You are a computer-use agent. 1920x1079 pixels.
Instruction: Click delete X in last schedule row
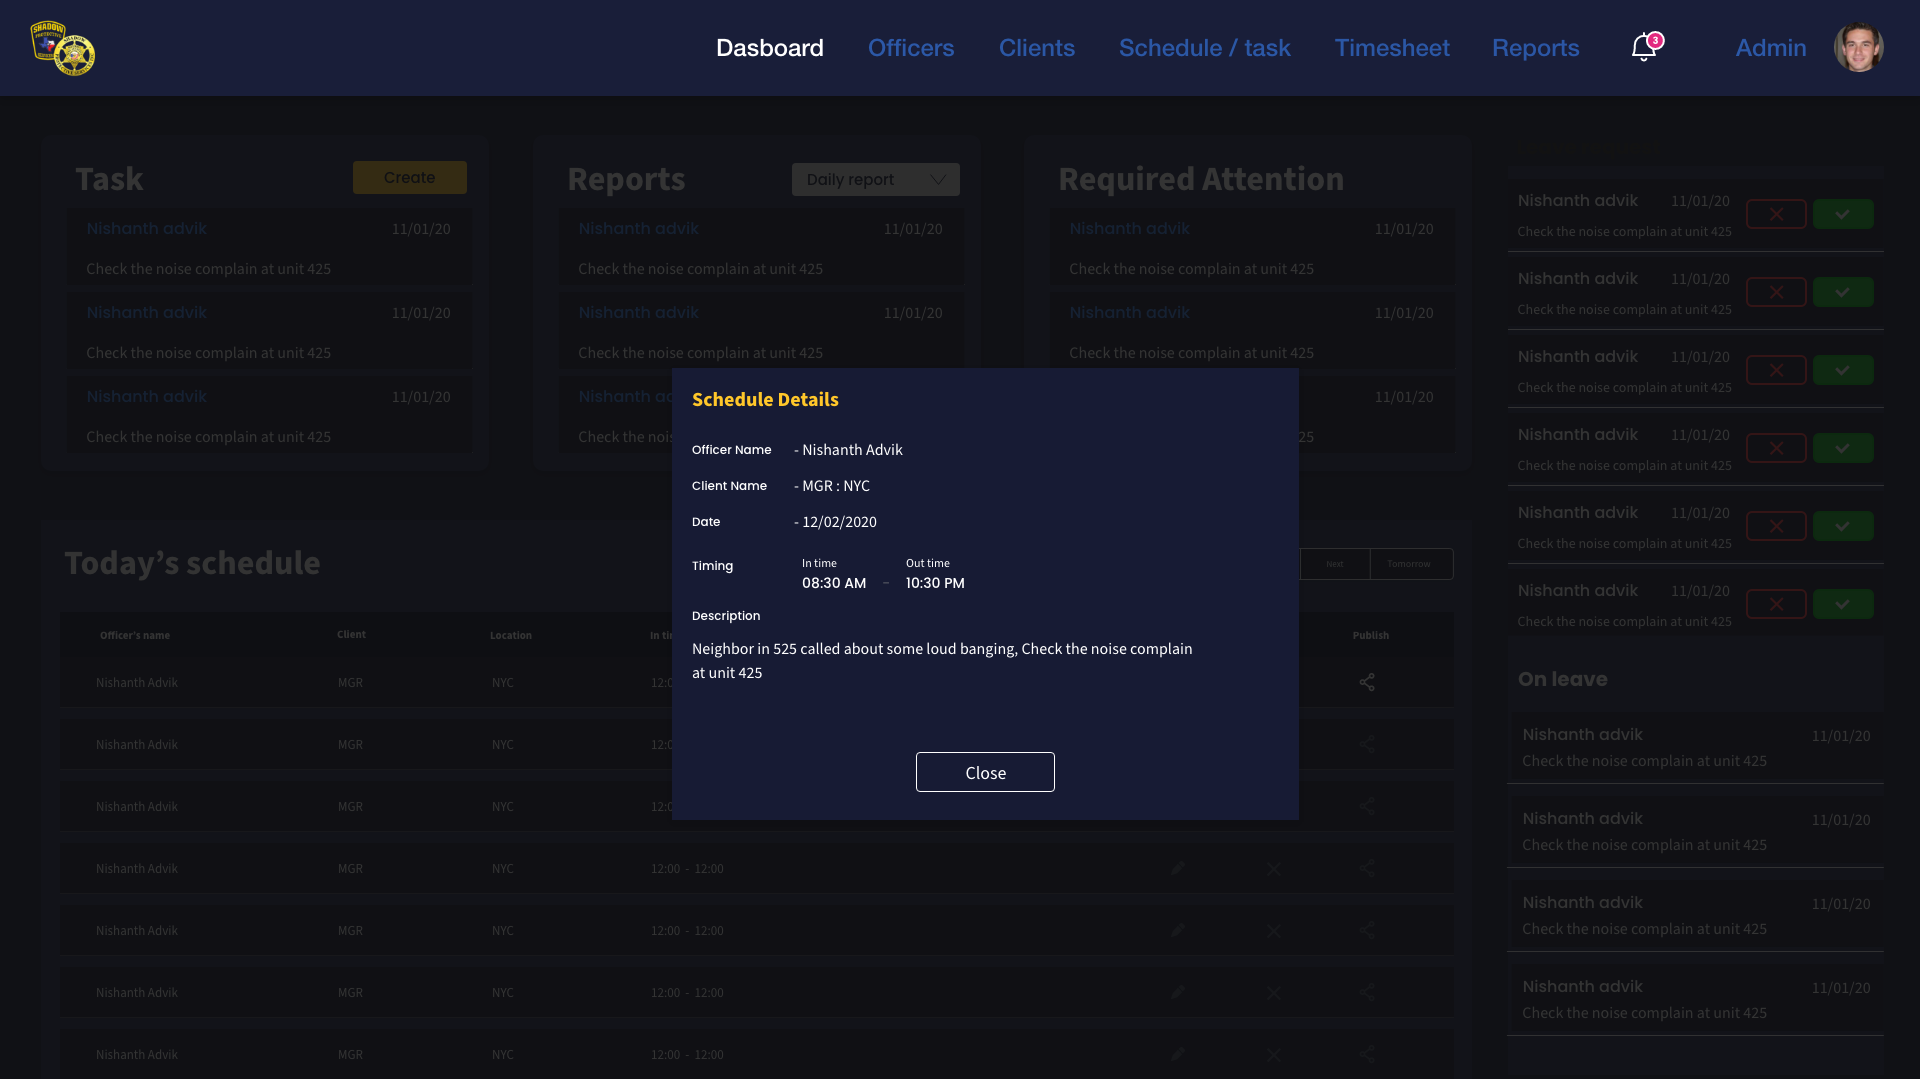coord(1273,1054)
